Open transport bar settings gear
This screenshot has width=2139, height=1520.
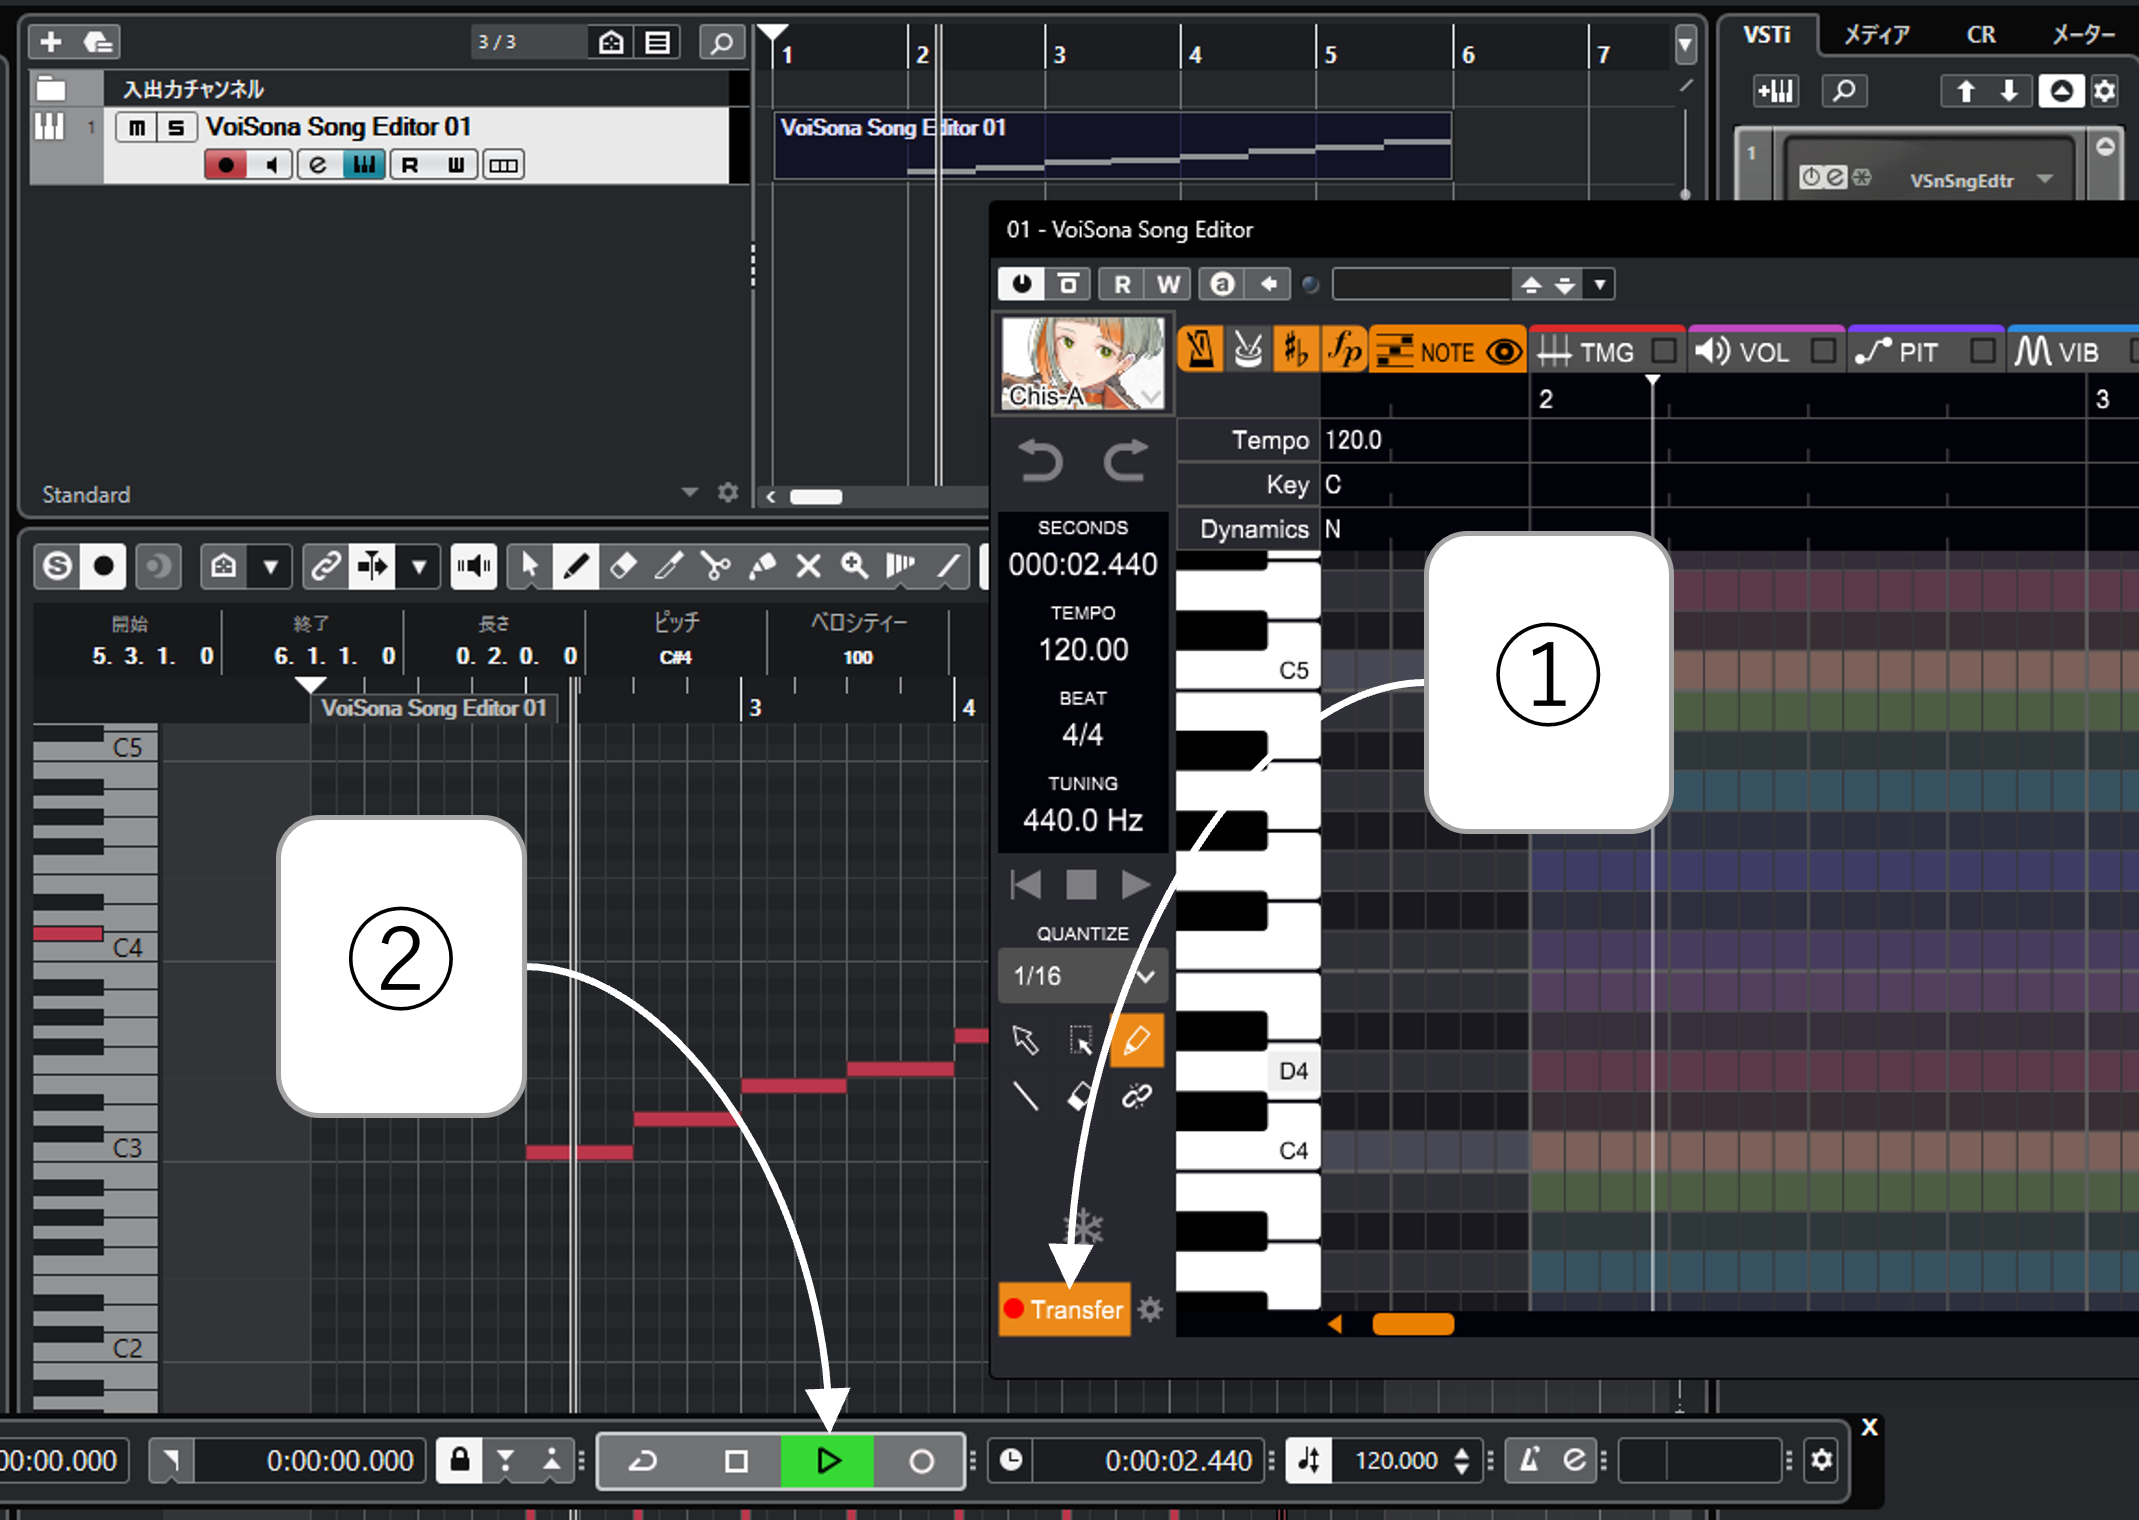pyautogui.click(x=1822, y=1461)
